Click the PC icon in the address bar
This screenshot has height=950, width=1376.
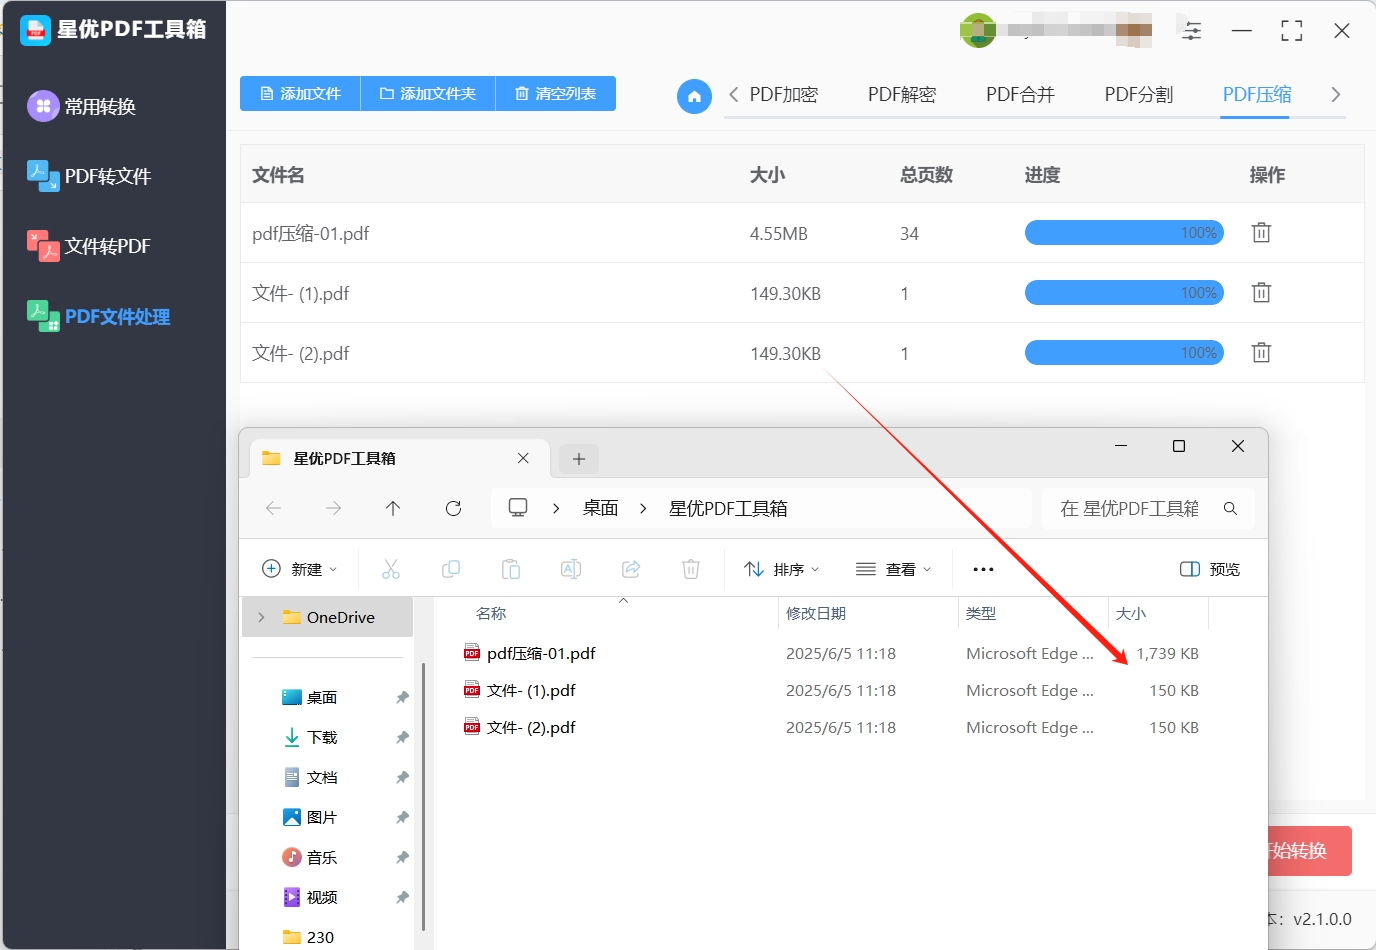tap(518, 508)
